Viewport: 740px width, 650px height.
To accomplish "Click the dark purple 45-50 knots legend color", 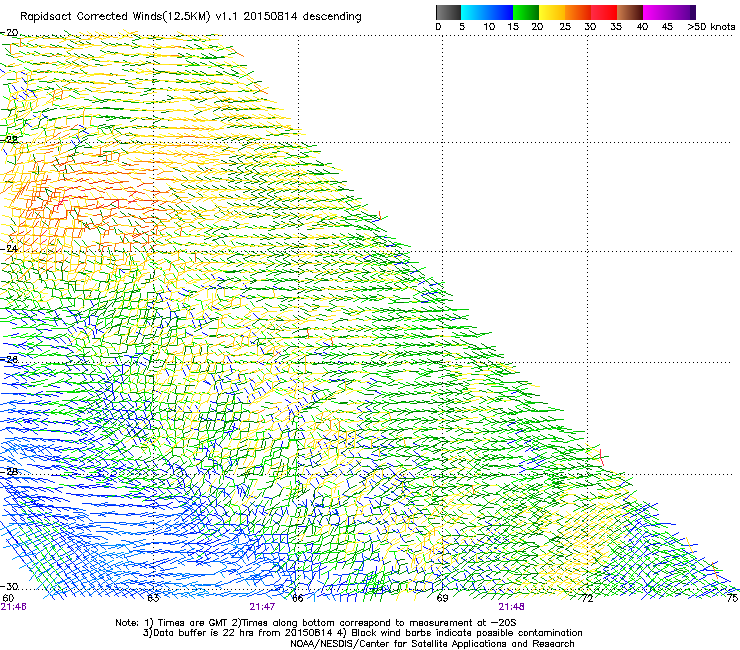I will 682,12.
